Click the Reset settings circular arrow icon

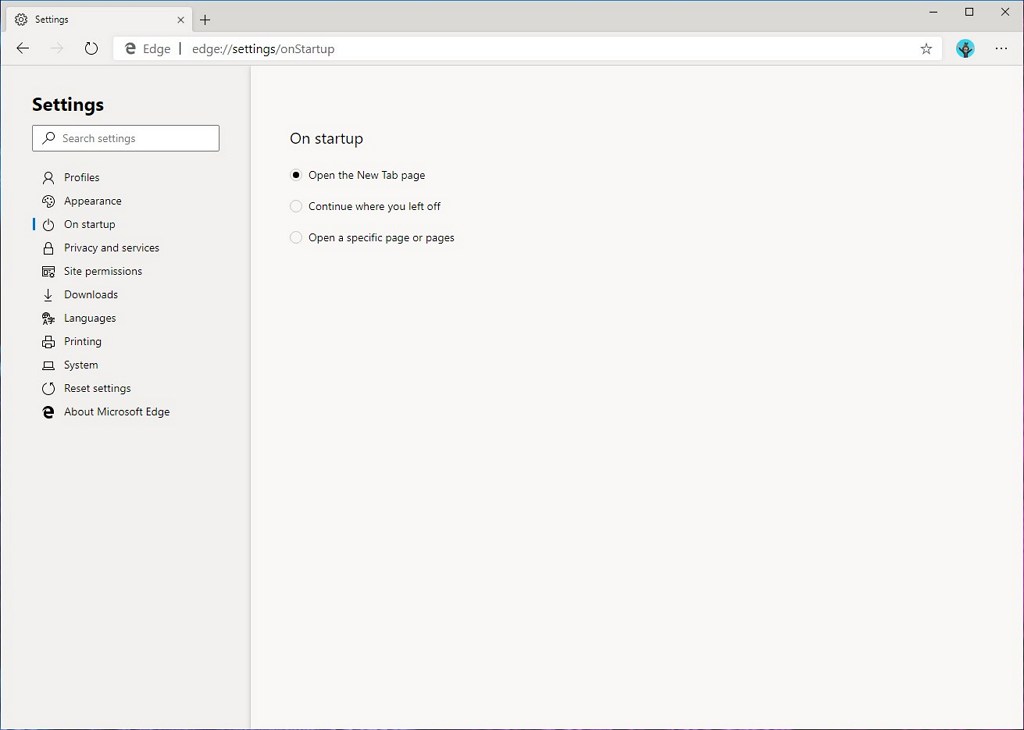pos(48,389)
